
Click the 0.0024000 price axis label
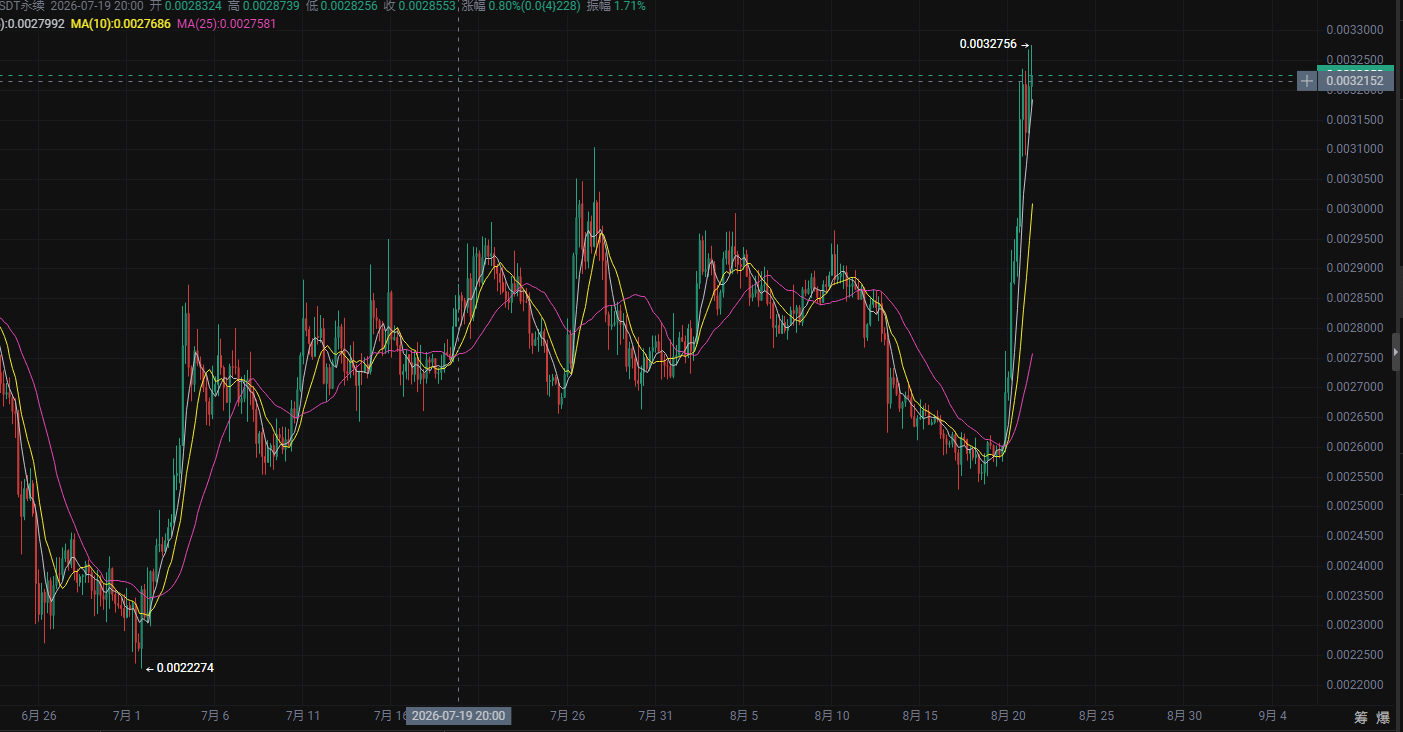1355,566
